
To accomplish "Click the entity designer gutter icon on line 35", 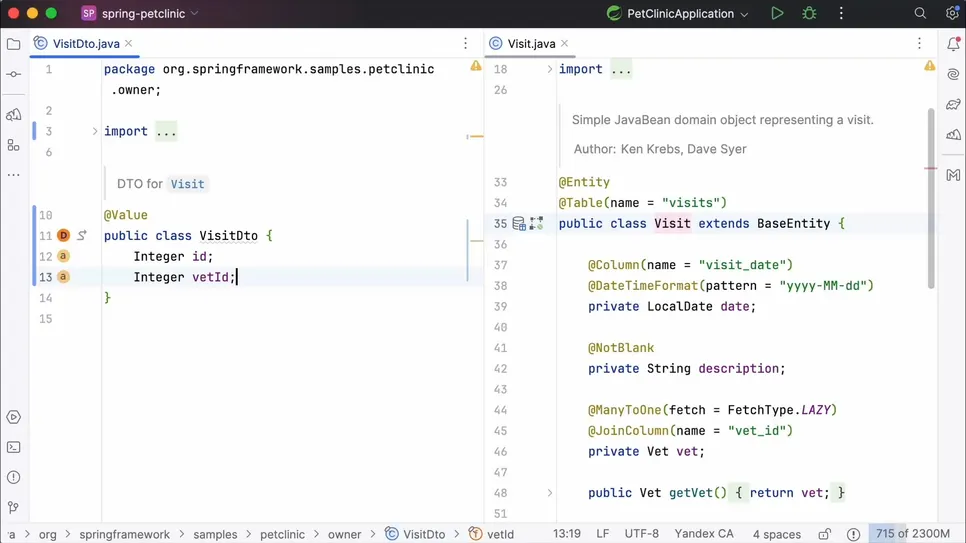I will (x=537, y=224).
